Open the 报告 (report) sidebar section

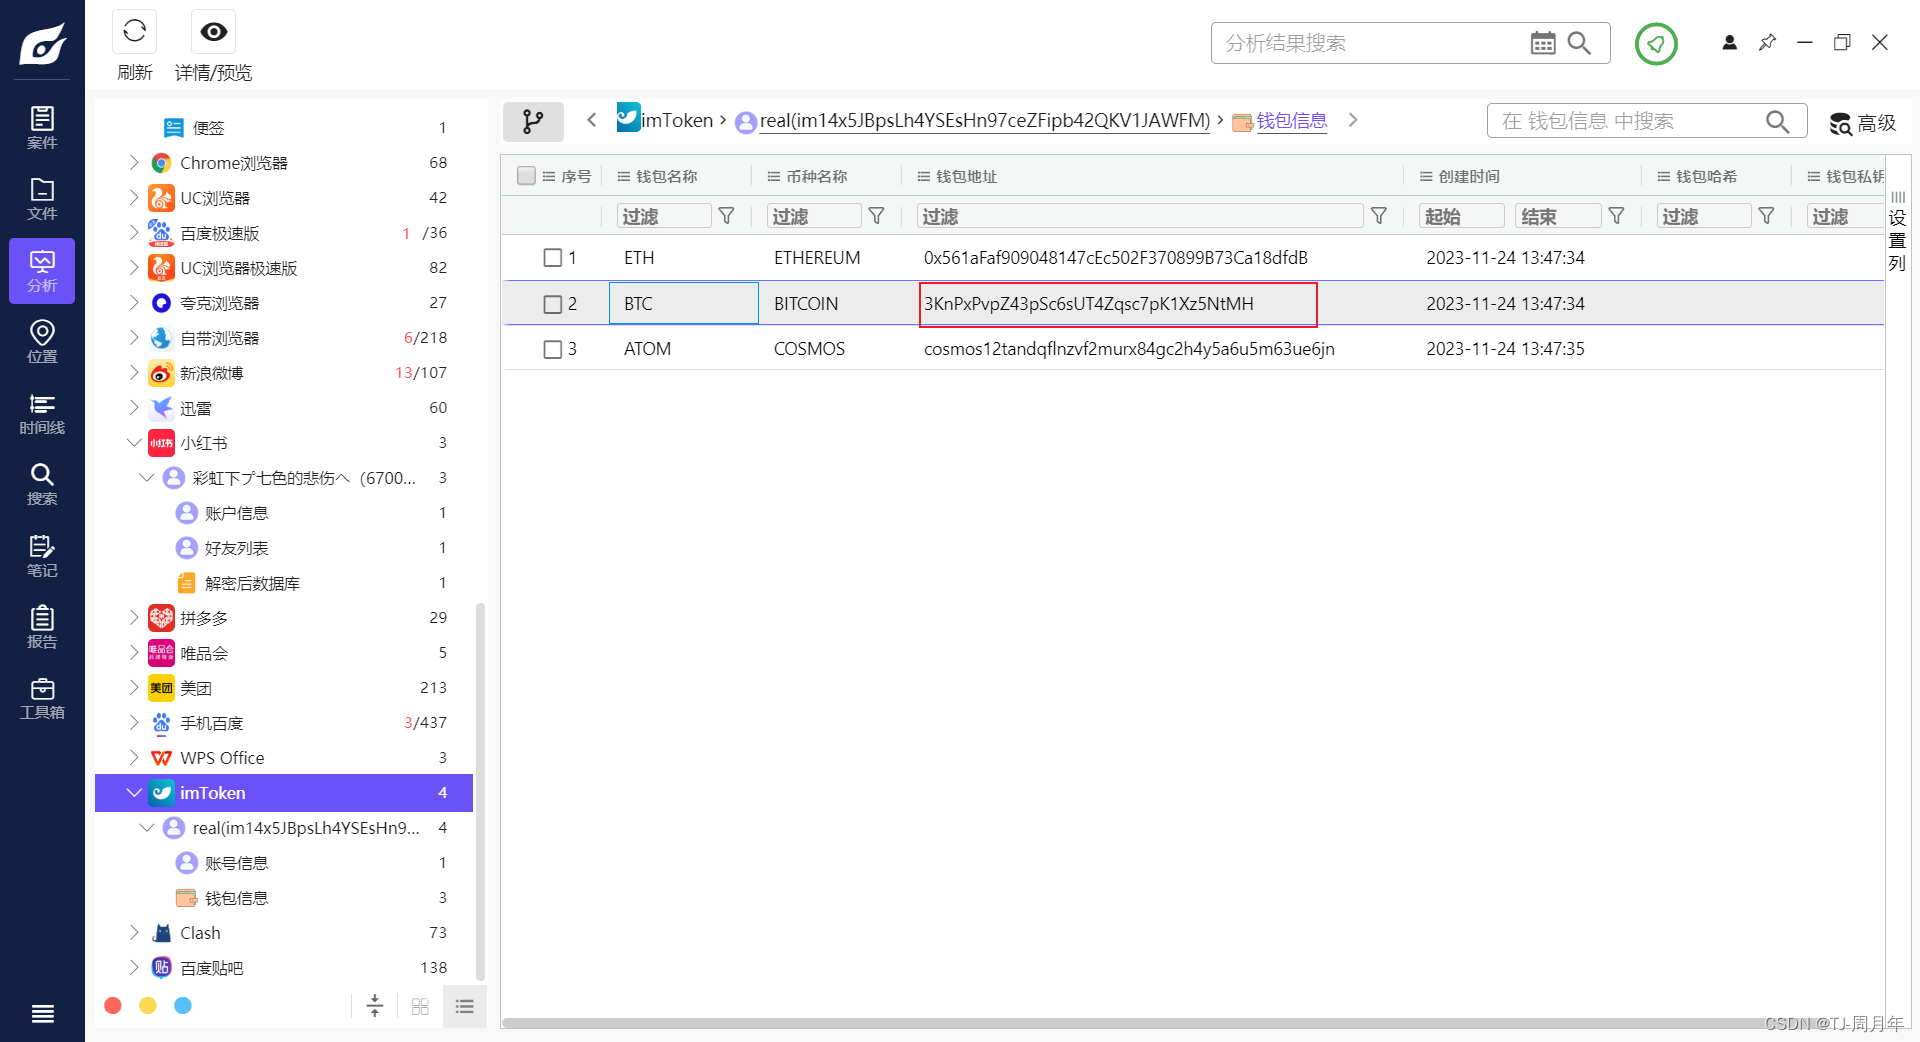coord(42,627)
